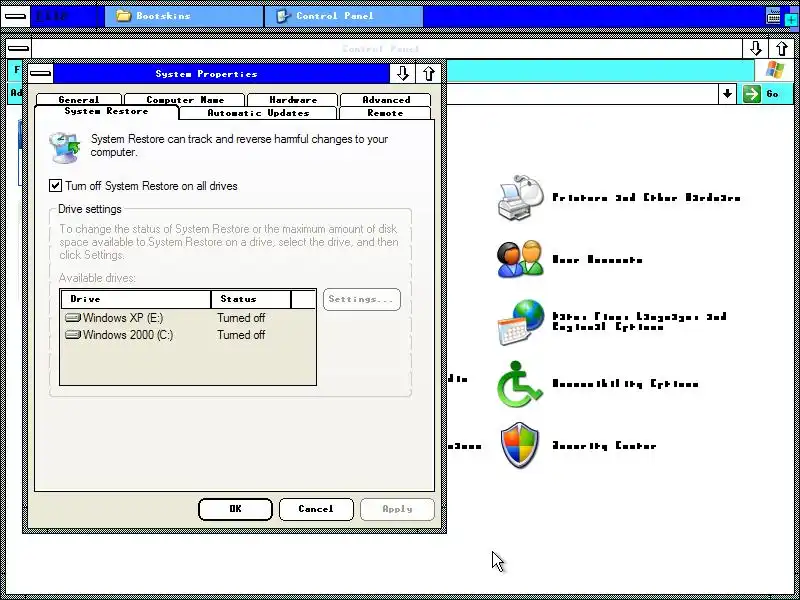
Task: Select the Windows XP (E:) drive row
Action: (188, 318)
